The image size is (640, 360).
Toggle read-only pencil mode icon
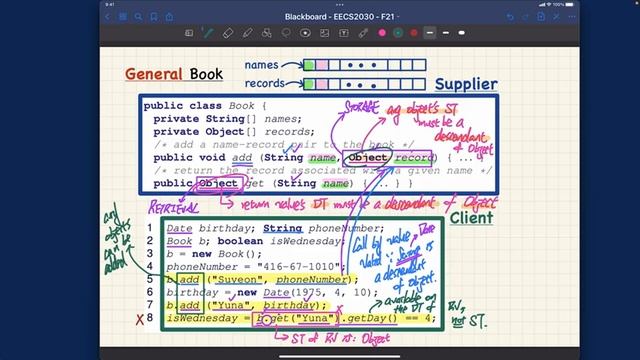click(x=556, y=17)
